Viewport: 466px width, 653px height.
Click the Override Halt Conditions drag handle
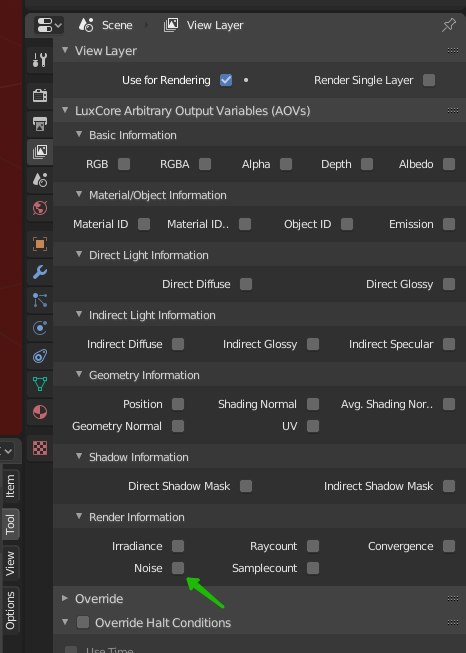point(453,623)
